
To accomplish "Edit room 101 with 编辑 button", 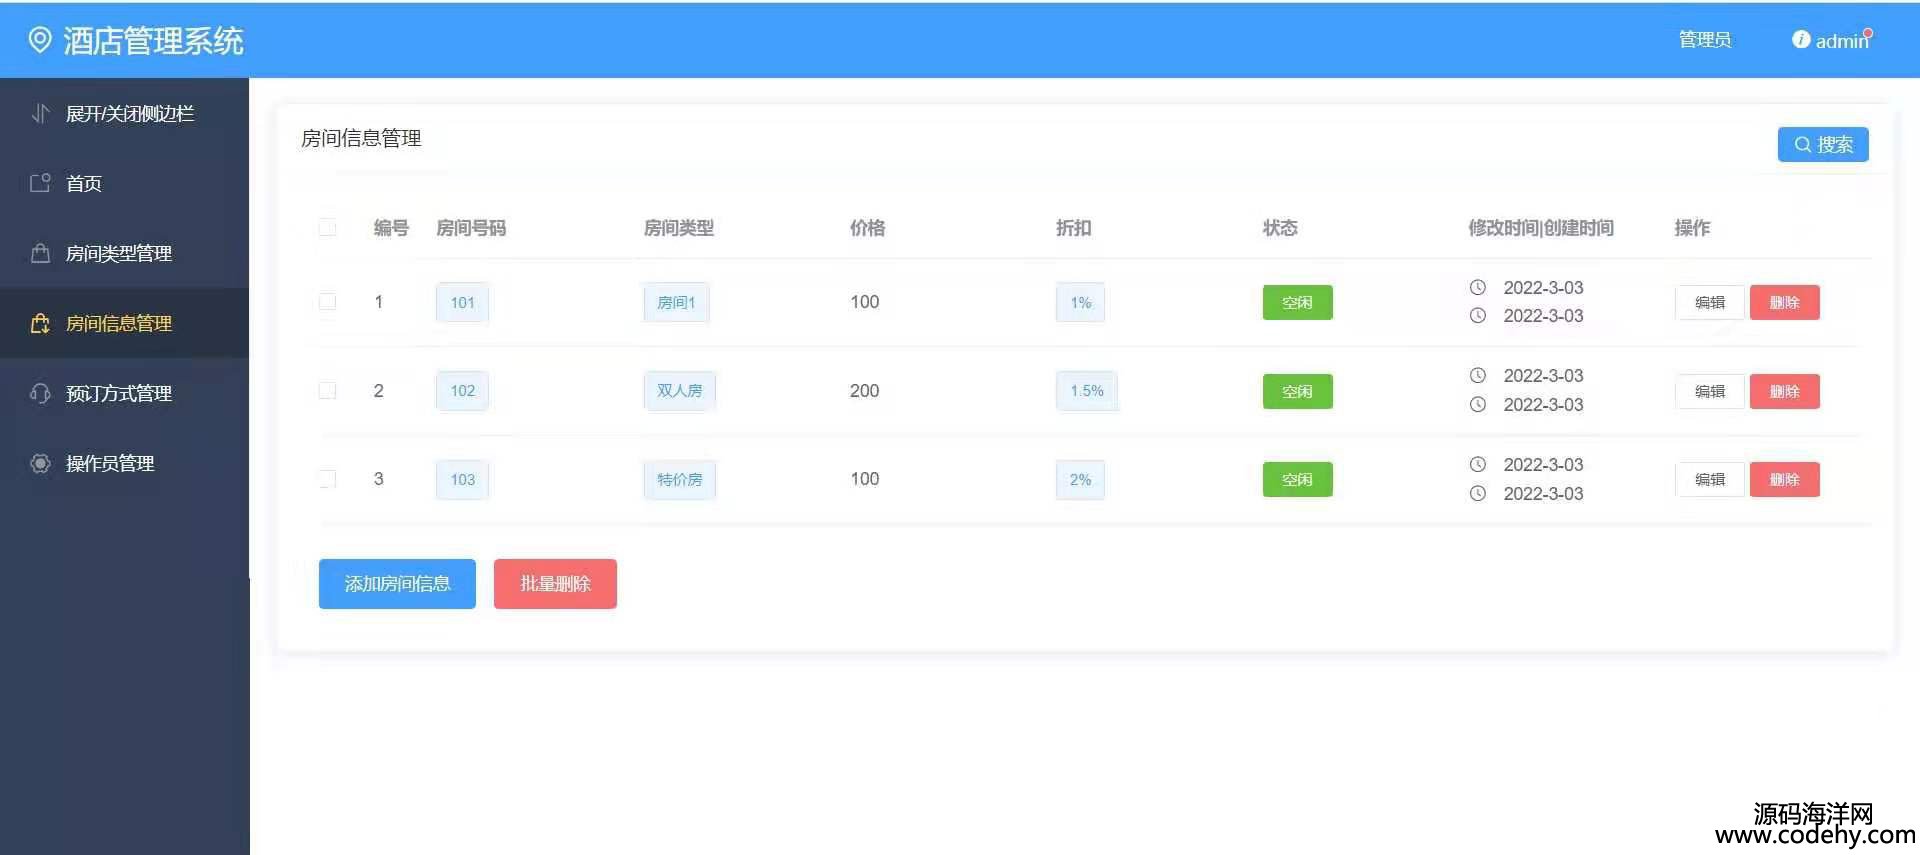I will point(1710,302).
